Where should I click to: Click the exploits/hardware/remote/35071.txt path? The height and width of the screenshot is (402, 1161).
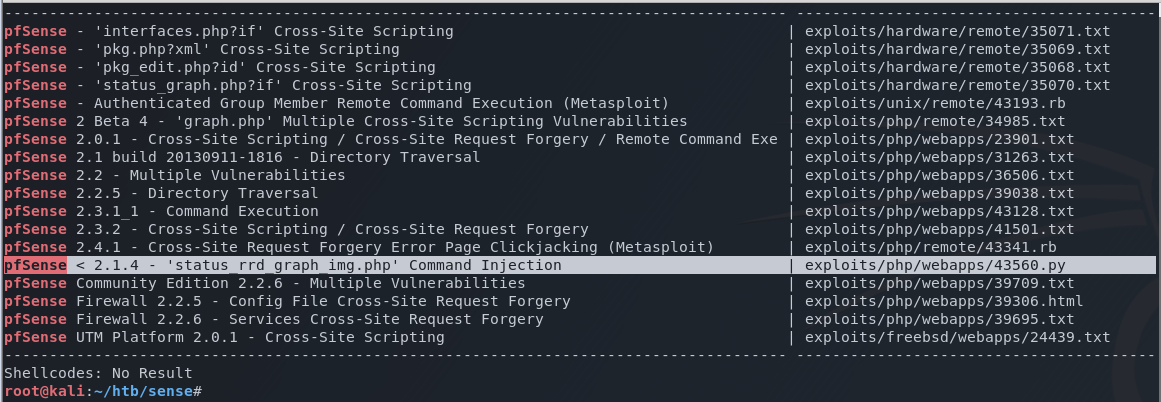point(957,31)
